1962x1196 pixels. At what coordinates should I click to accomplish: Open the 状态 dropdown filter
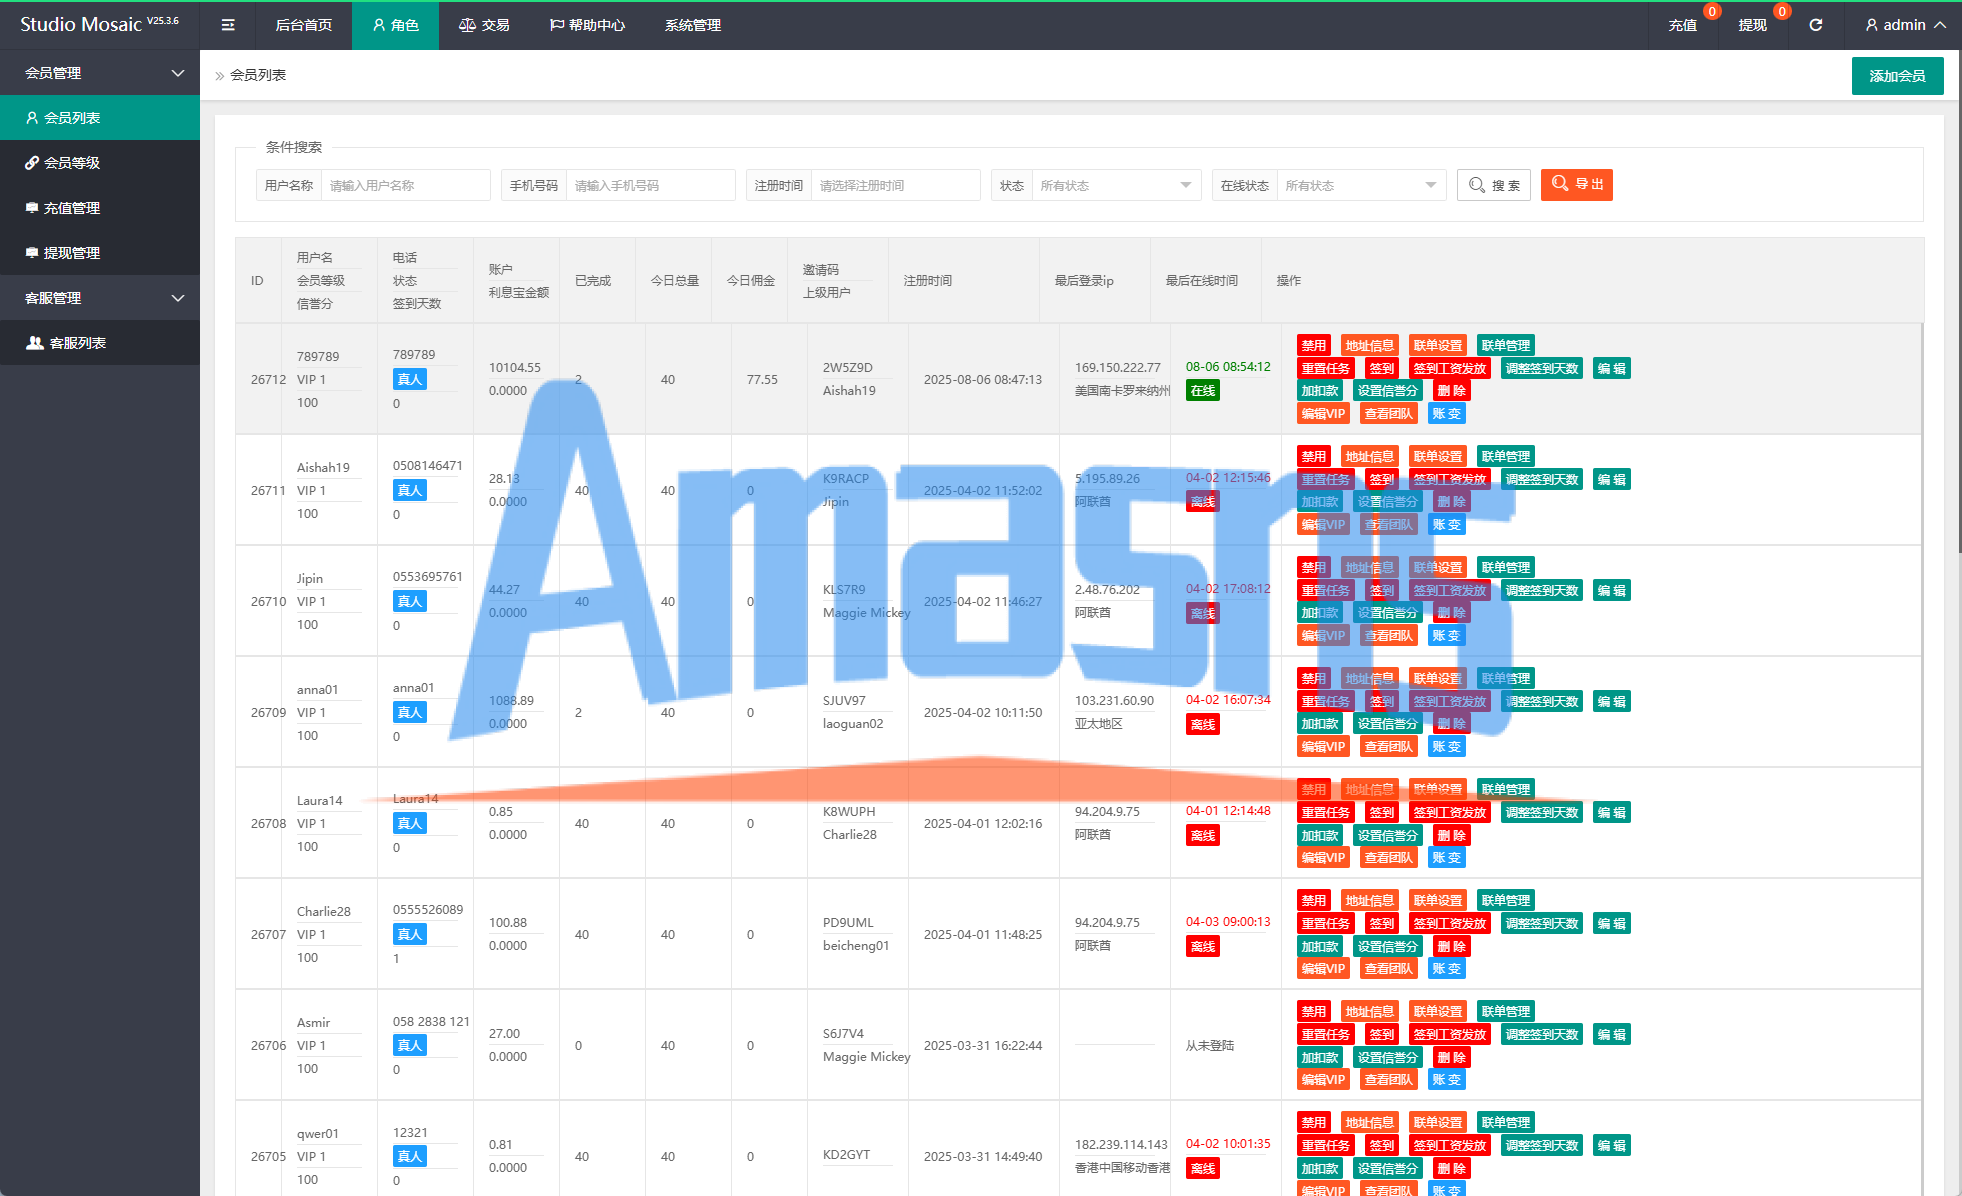click(1115, 185)
